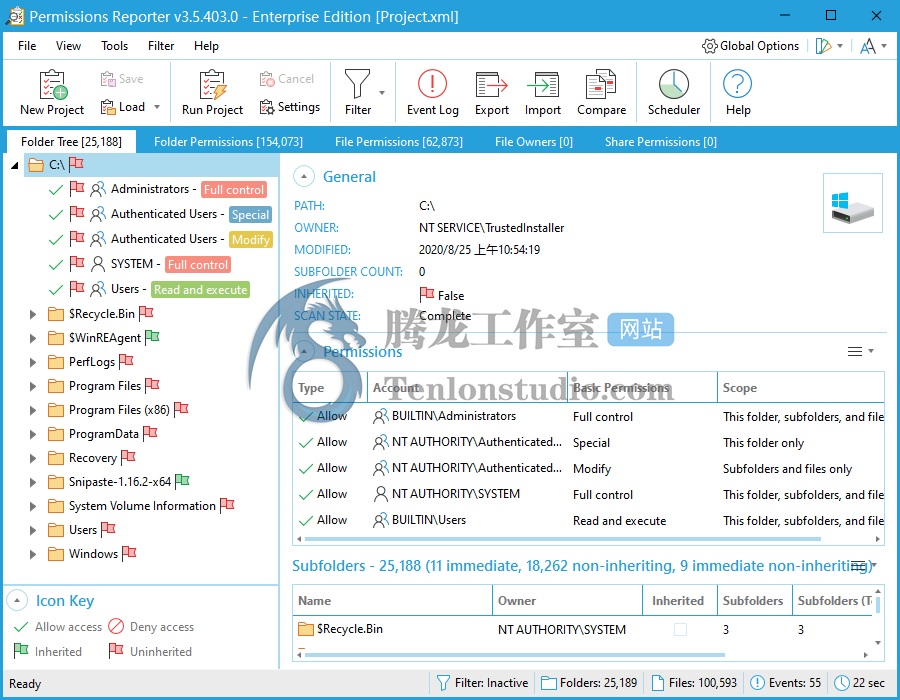
Task: Run the project via toolbar icon
Action: coord(213,84)
